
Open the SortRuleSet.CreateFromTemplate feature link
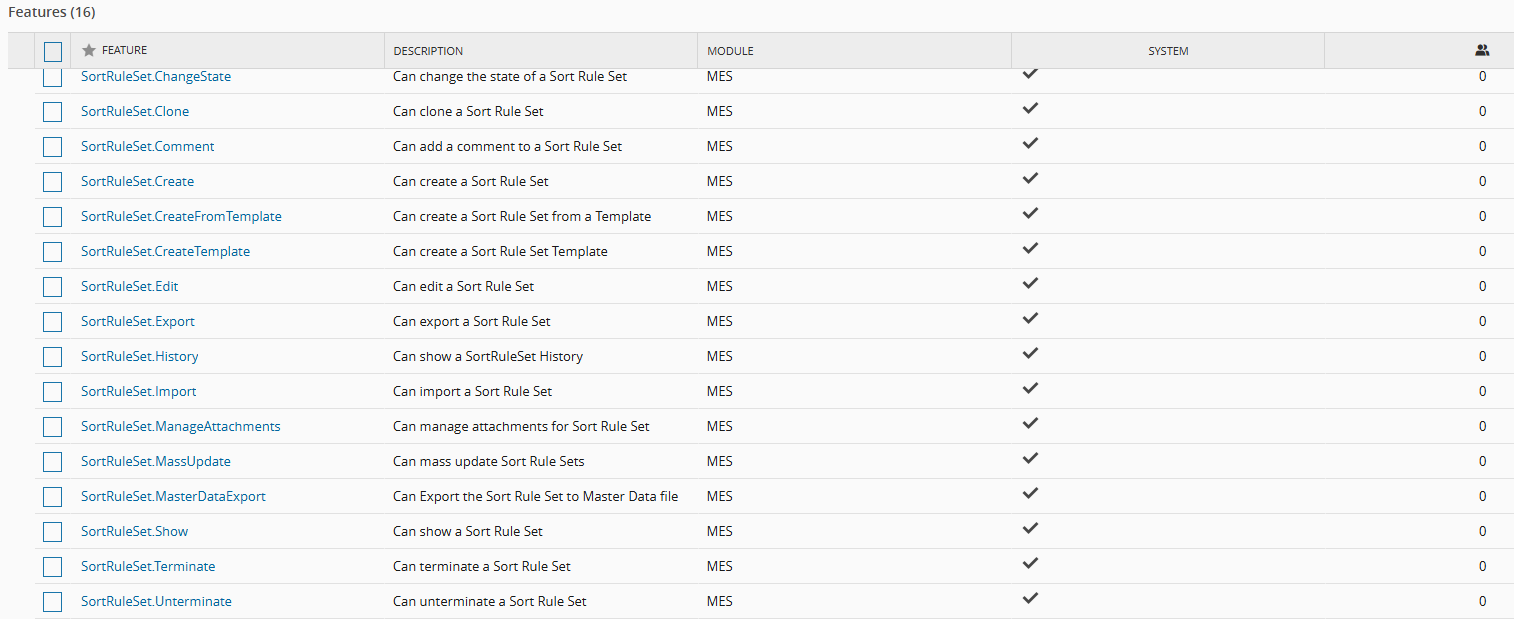[x=181, y=217]
